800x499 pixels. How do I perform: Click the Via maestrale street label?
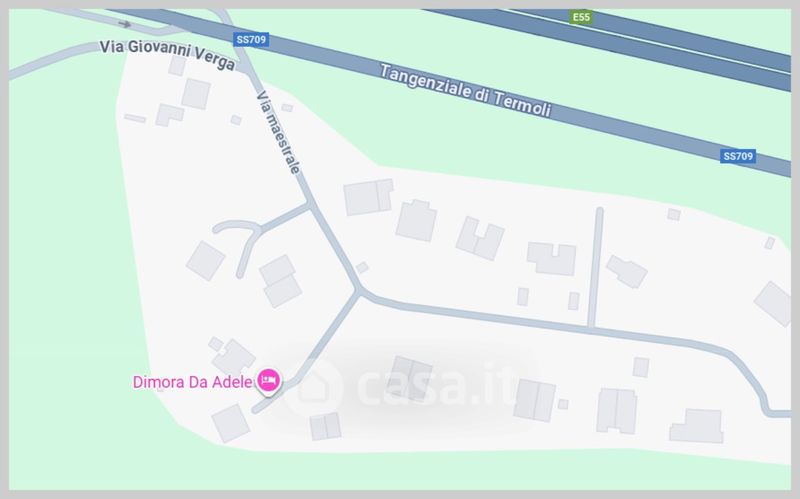[x=278, y=132]
